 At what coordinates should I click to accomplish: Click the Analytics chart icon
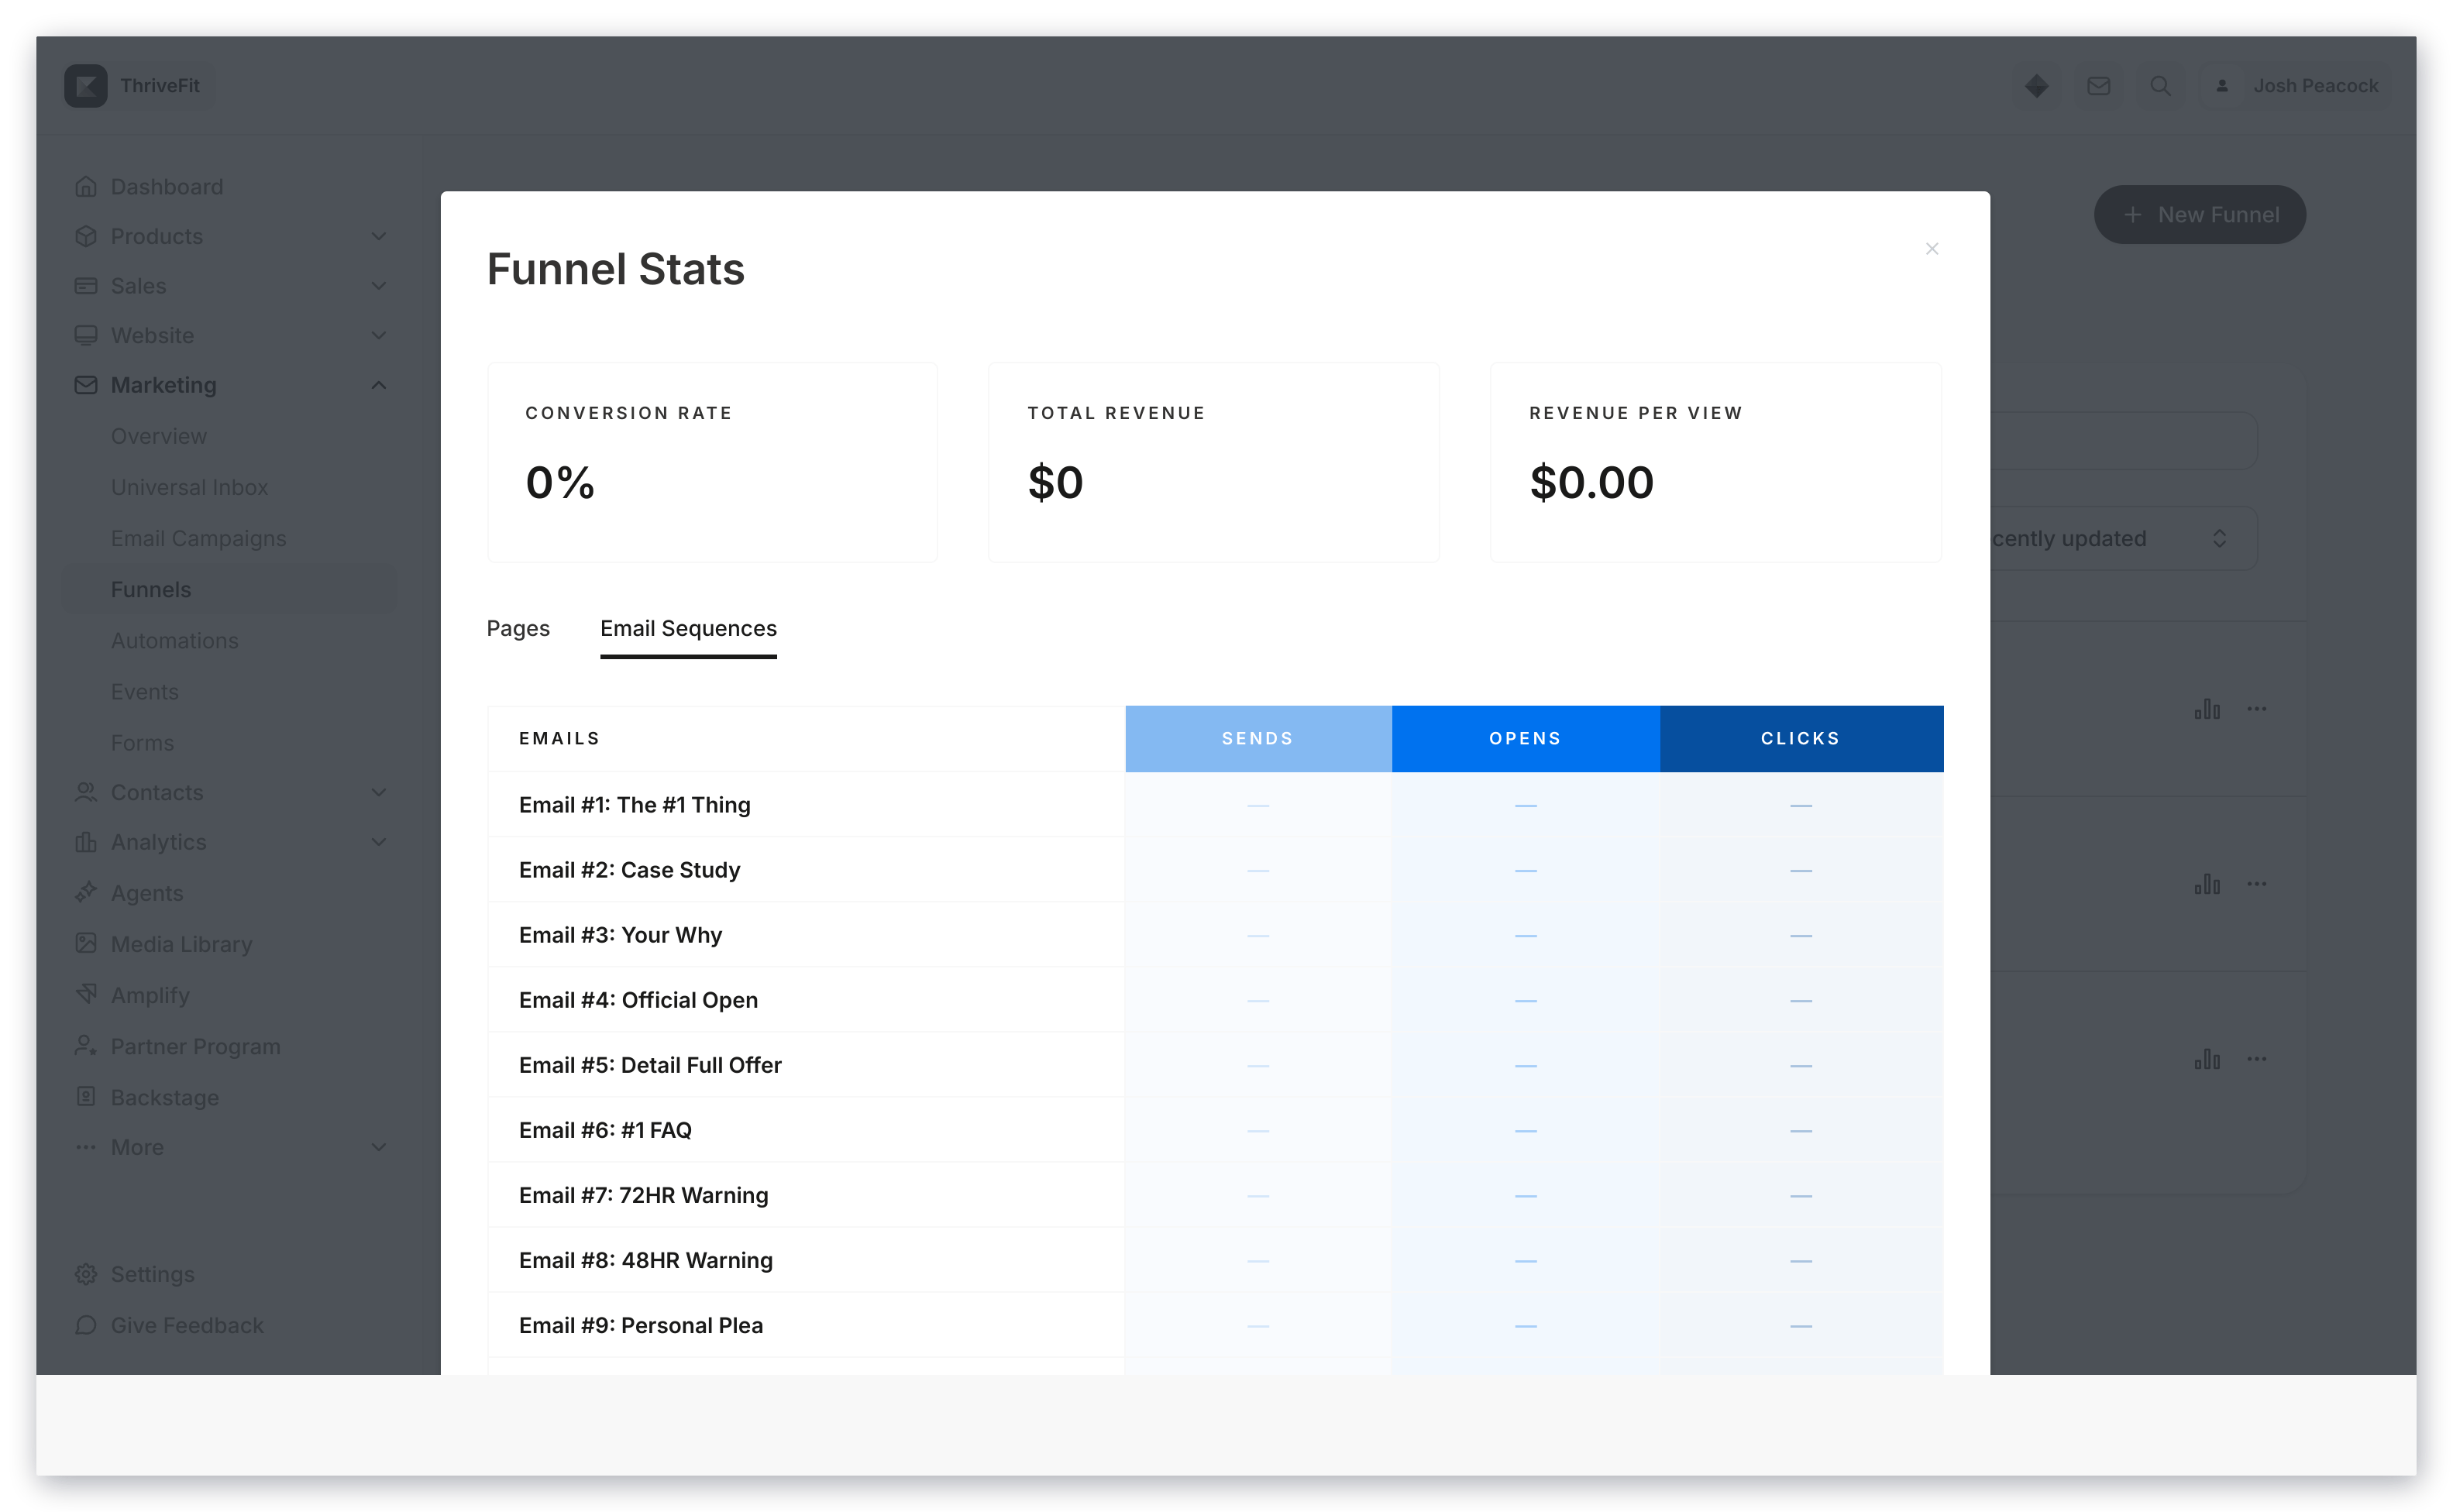click(x=86, y=842)
